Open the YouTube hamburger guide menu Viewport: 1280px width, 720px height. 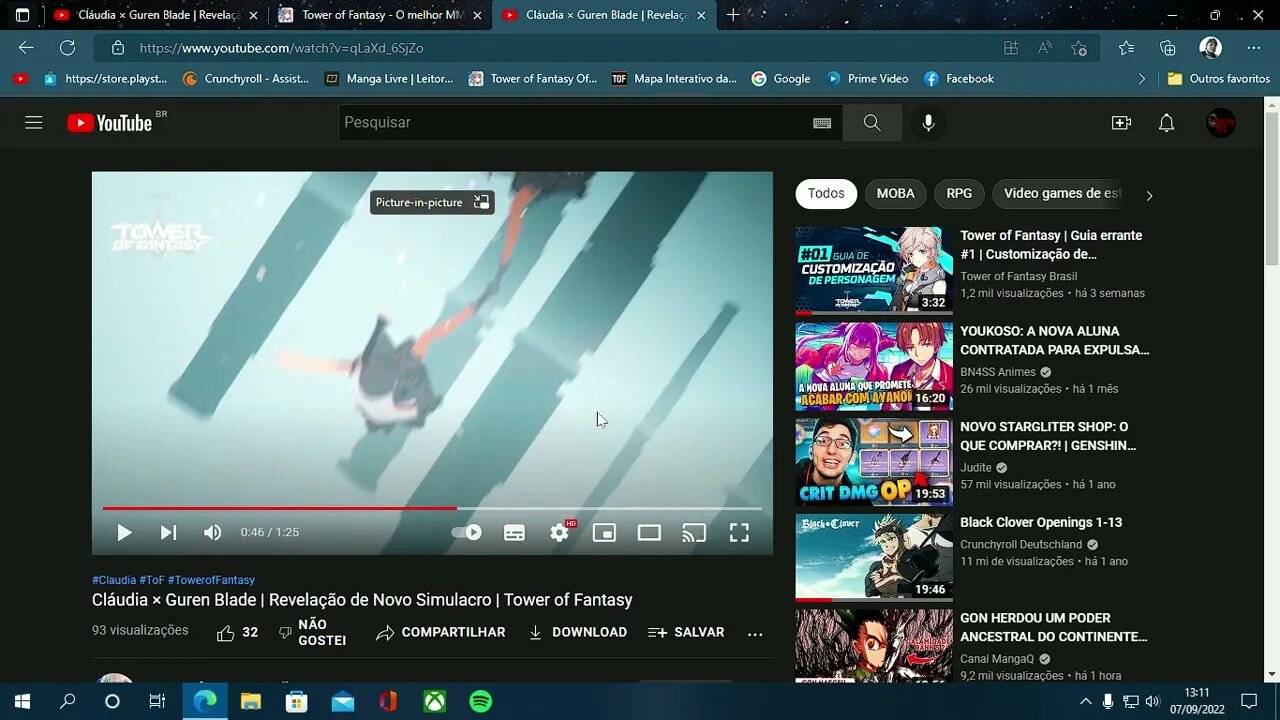[x=34, y=122]
